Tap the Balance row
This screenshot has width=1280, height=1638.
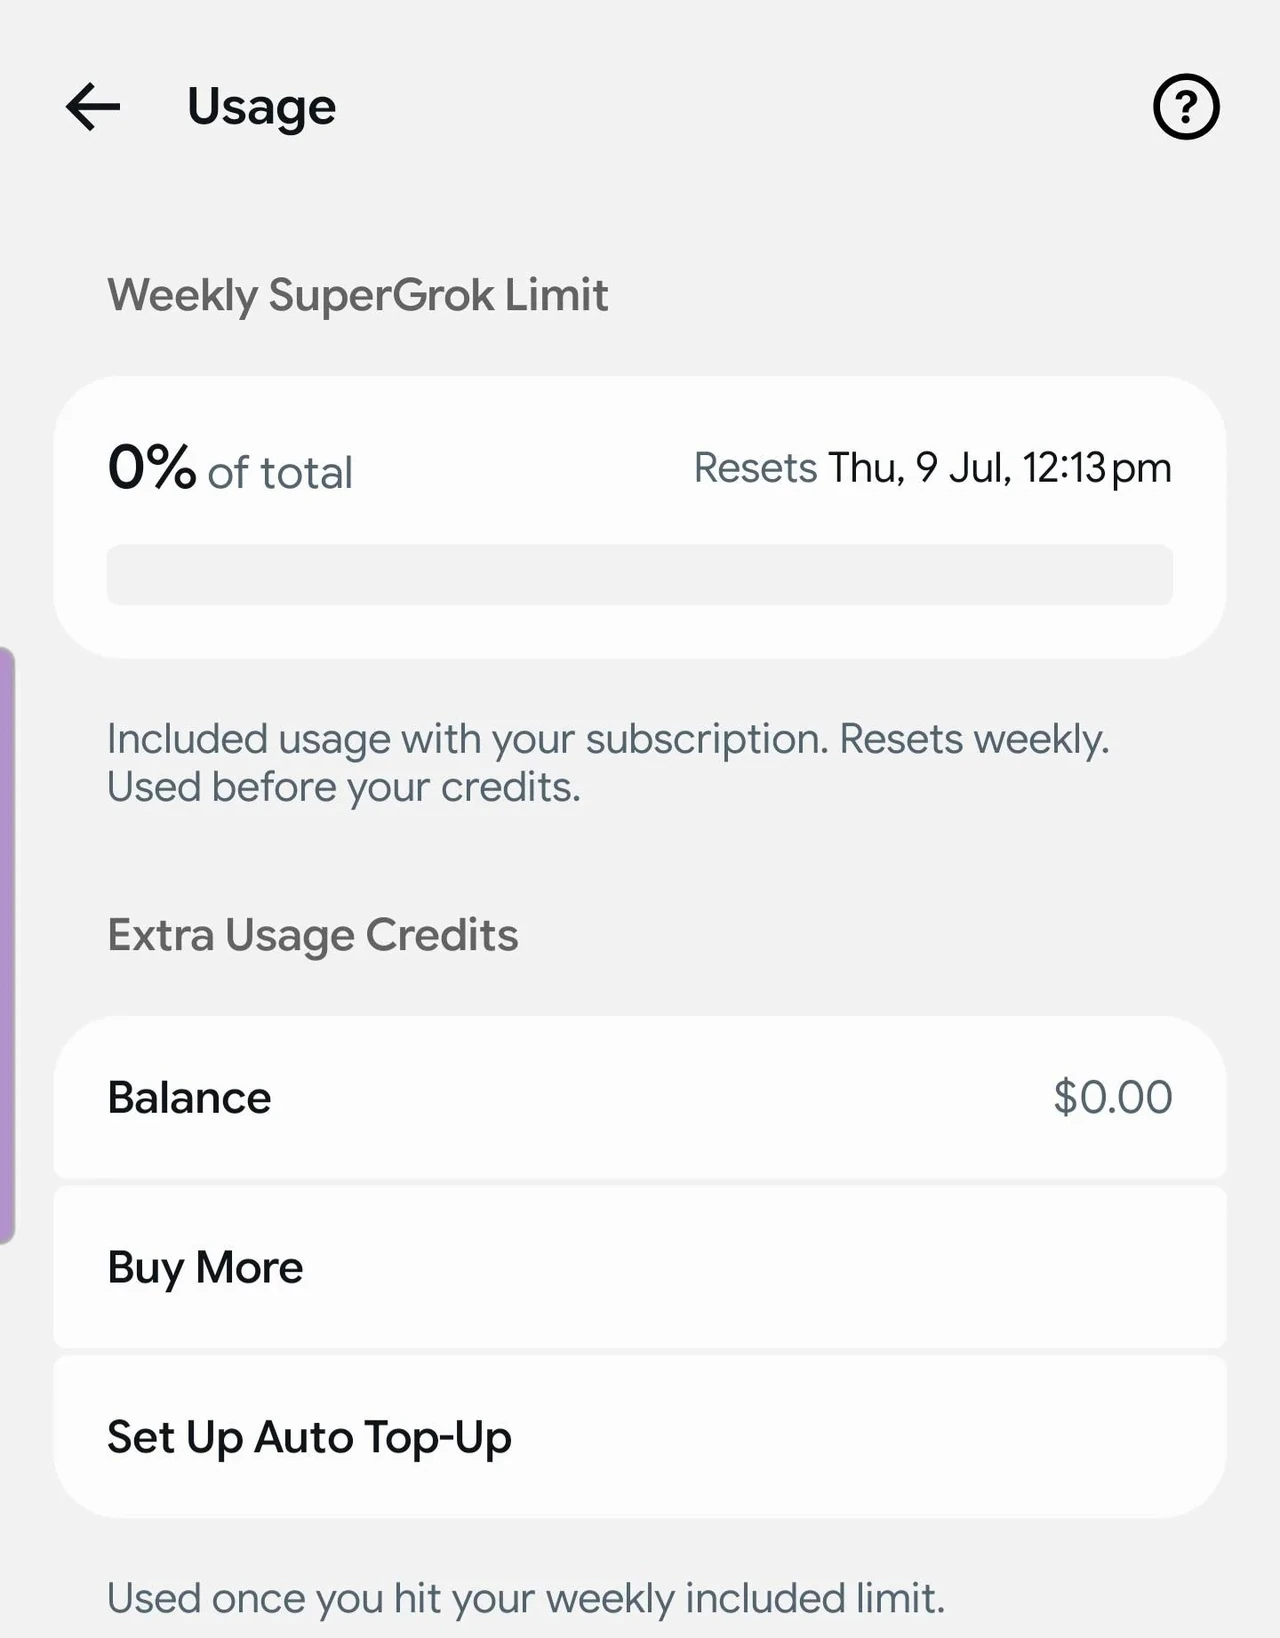[640, 1098]
